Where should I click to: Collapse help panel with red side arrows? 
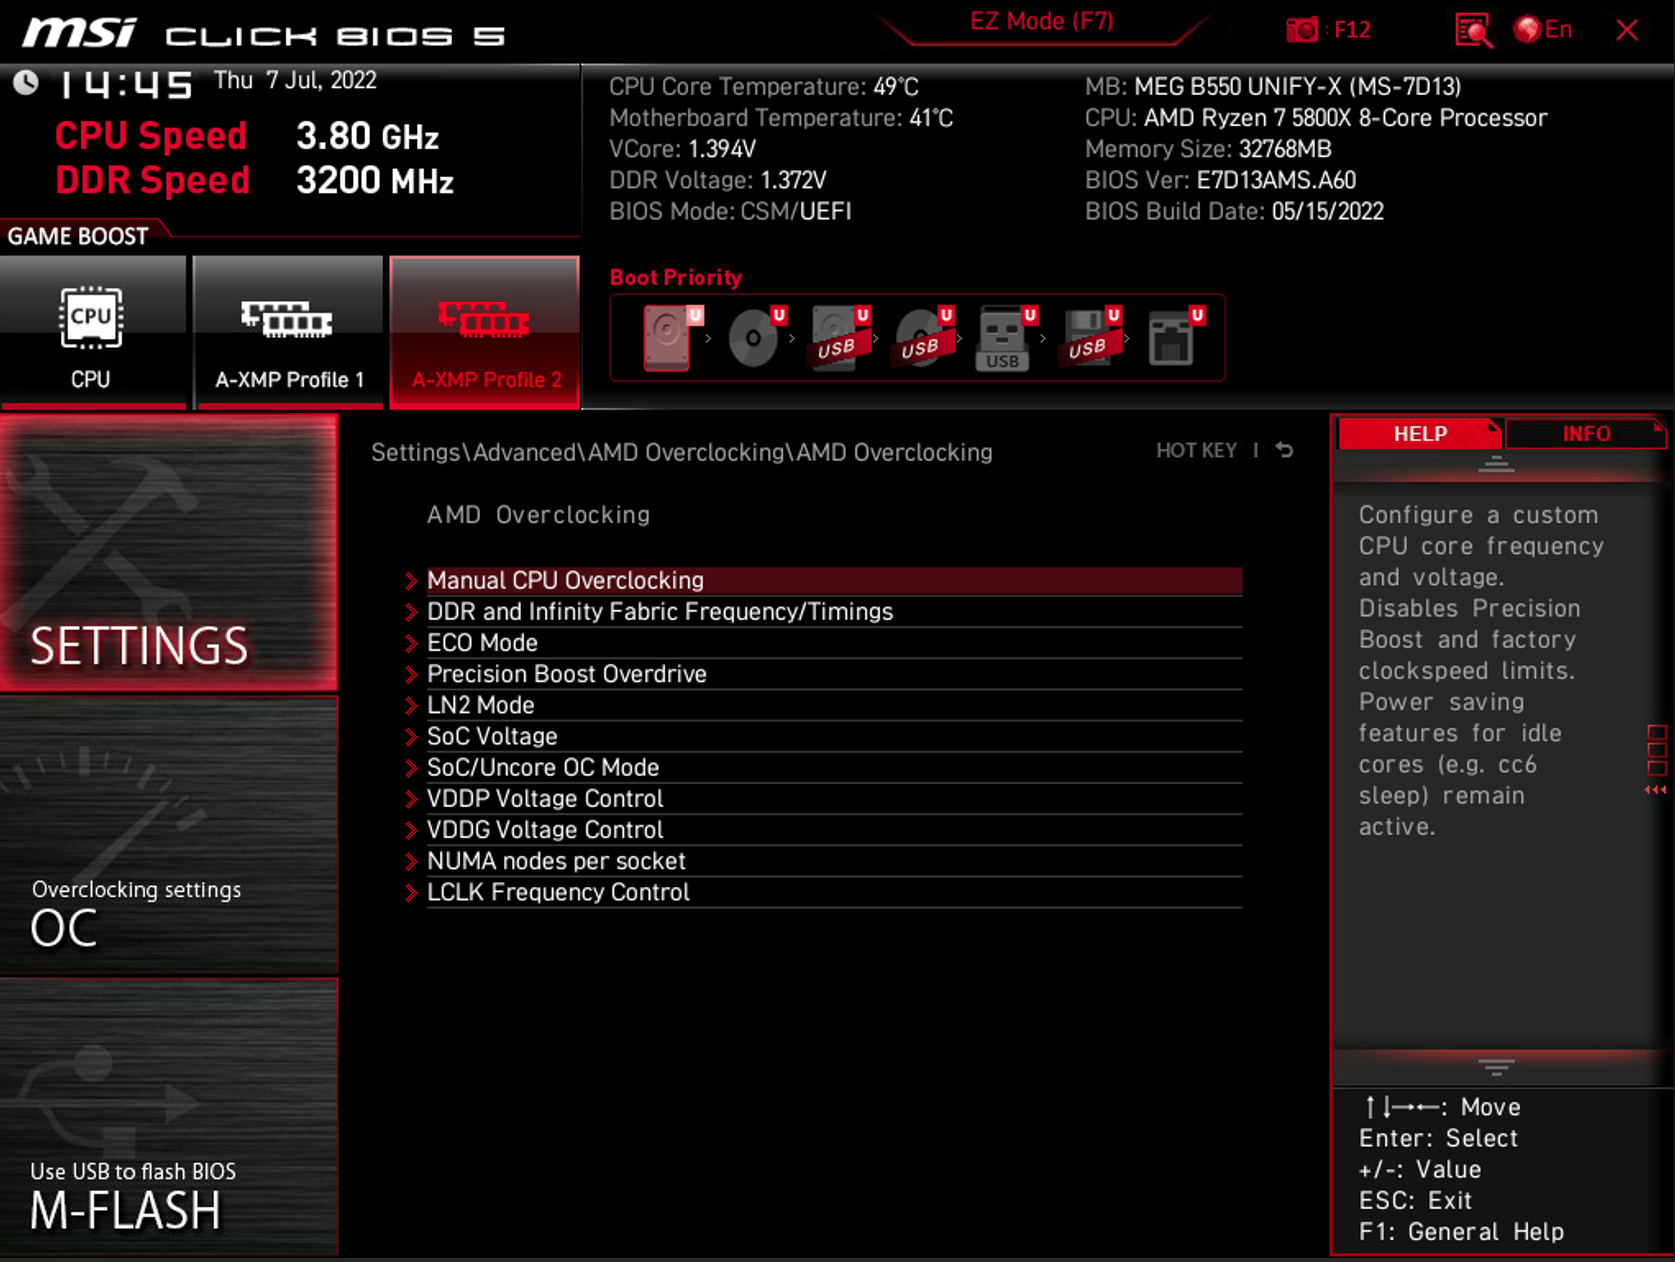(1656, 790)
